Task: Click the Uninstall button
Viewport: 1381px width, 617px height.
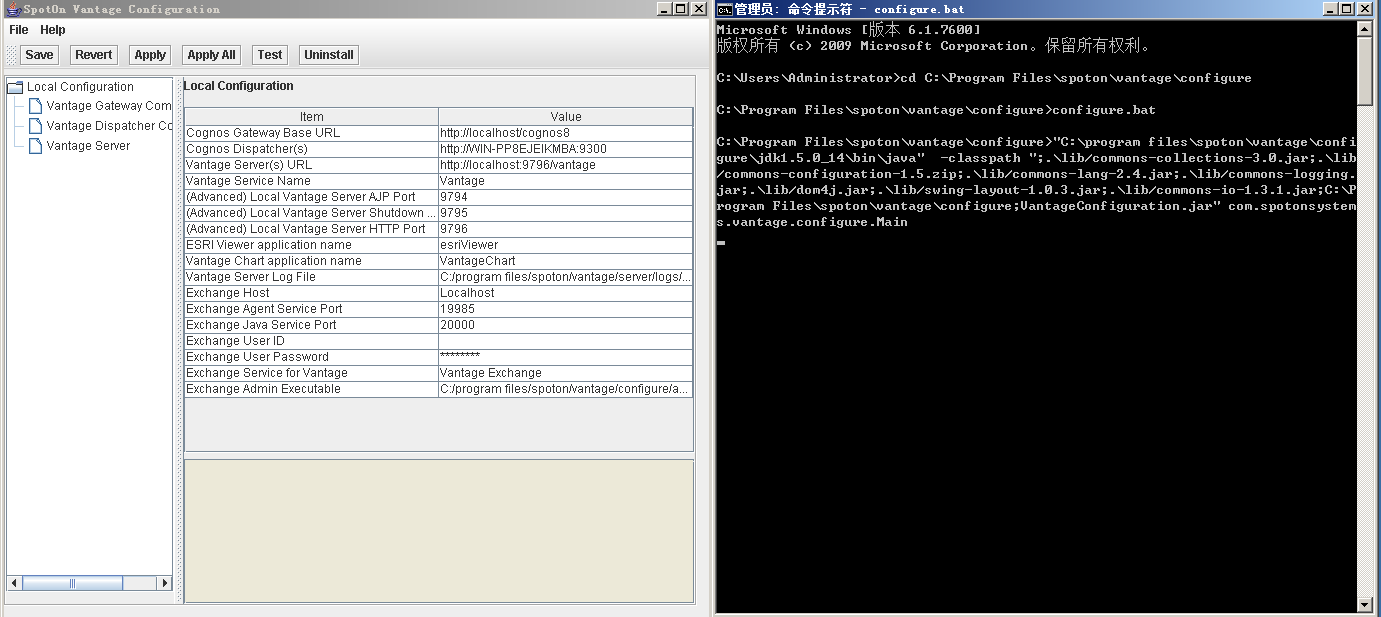Action: [329, 55]
